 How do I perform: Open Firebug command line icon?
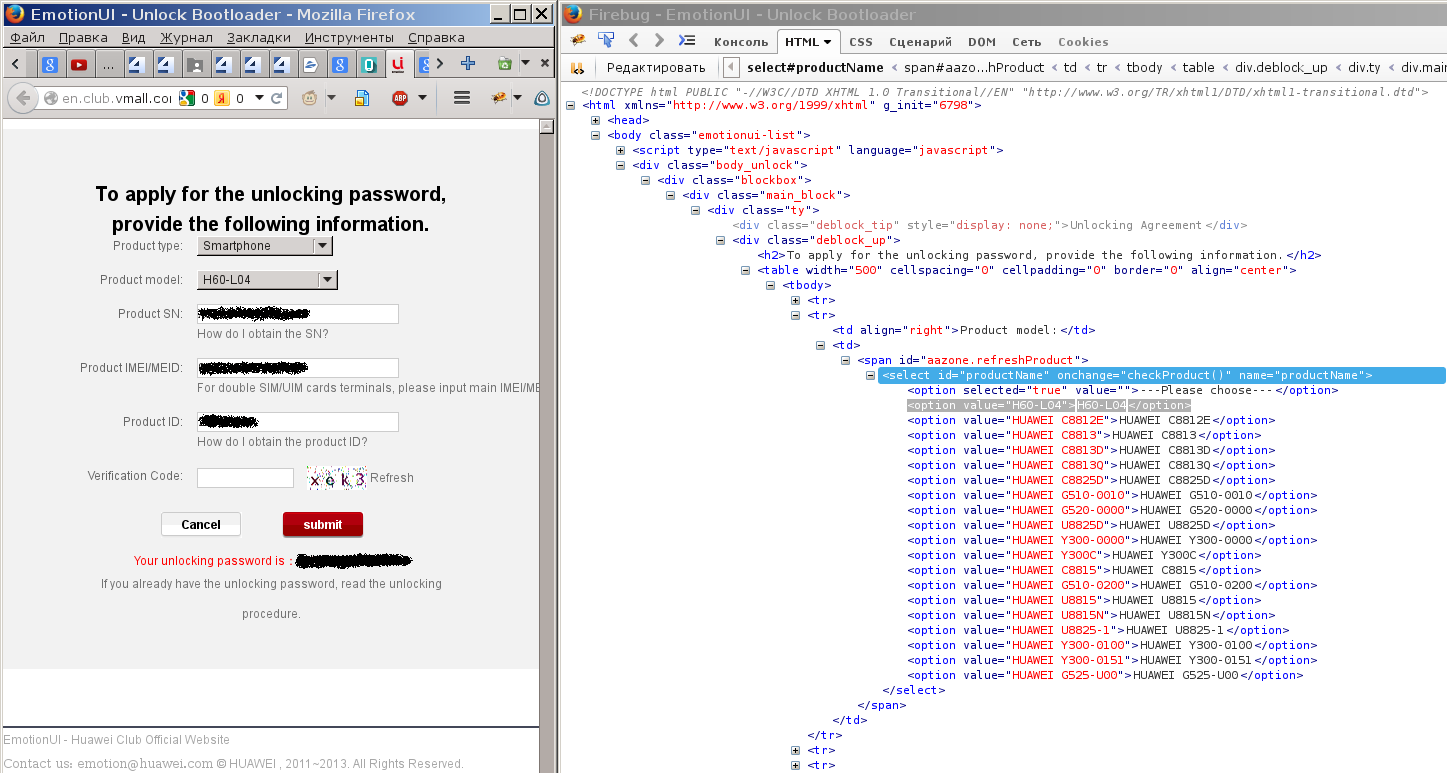(687, 41)
